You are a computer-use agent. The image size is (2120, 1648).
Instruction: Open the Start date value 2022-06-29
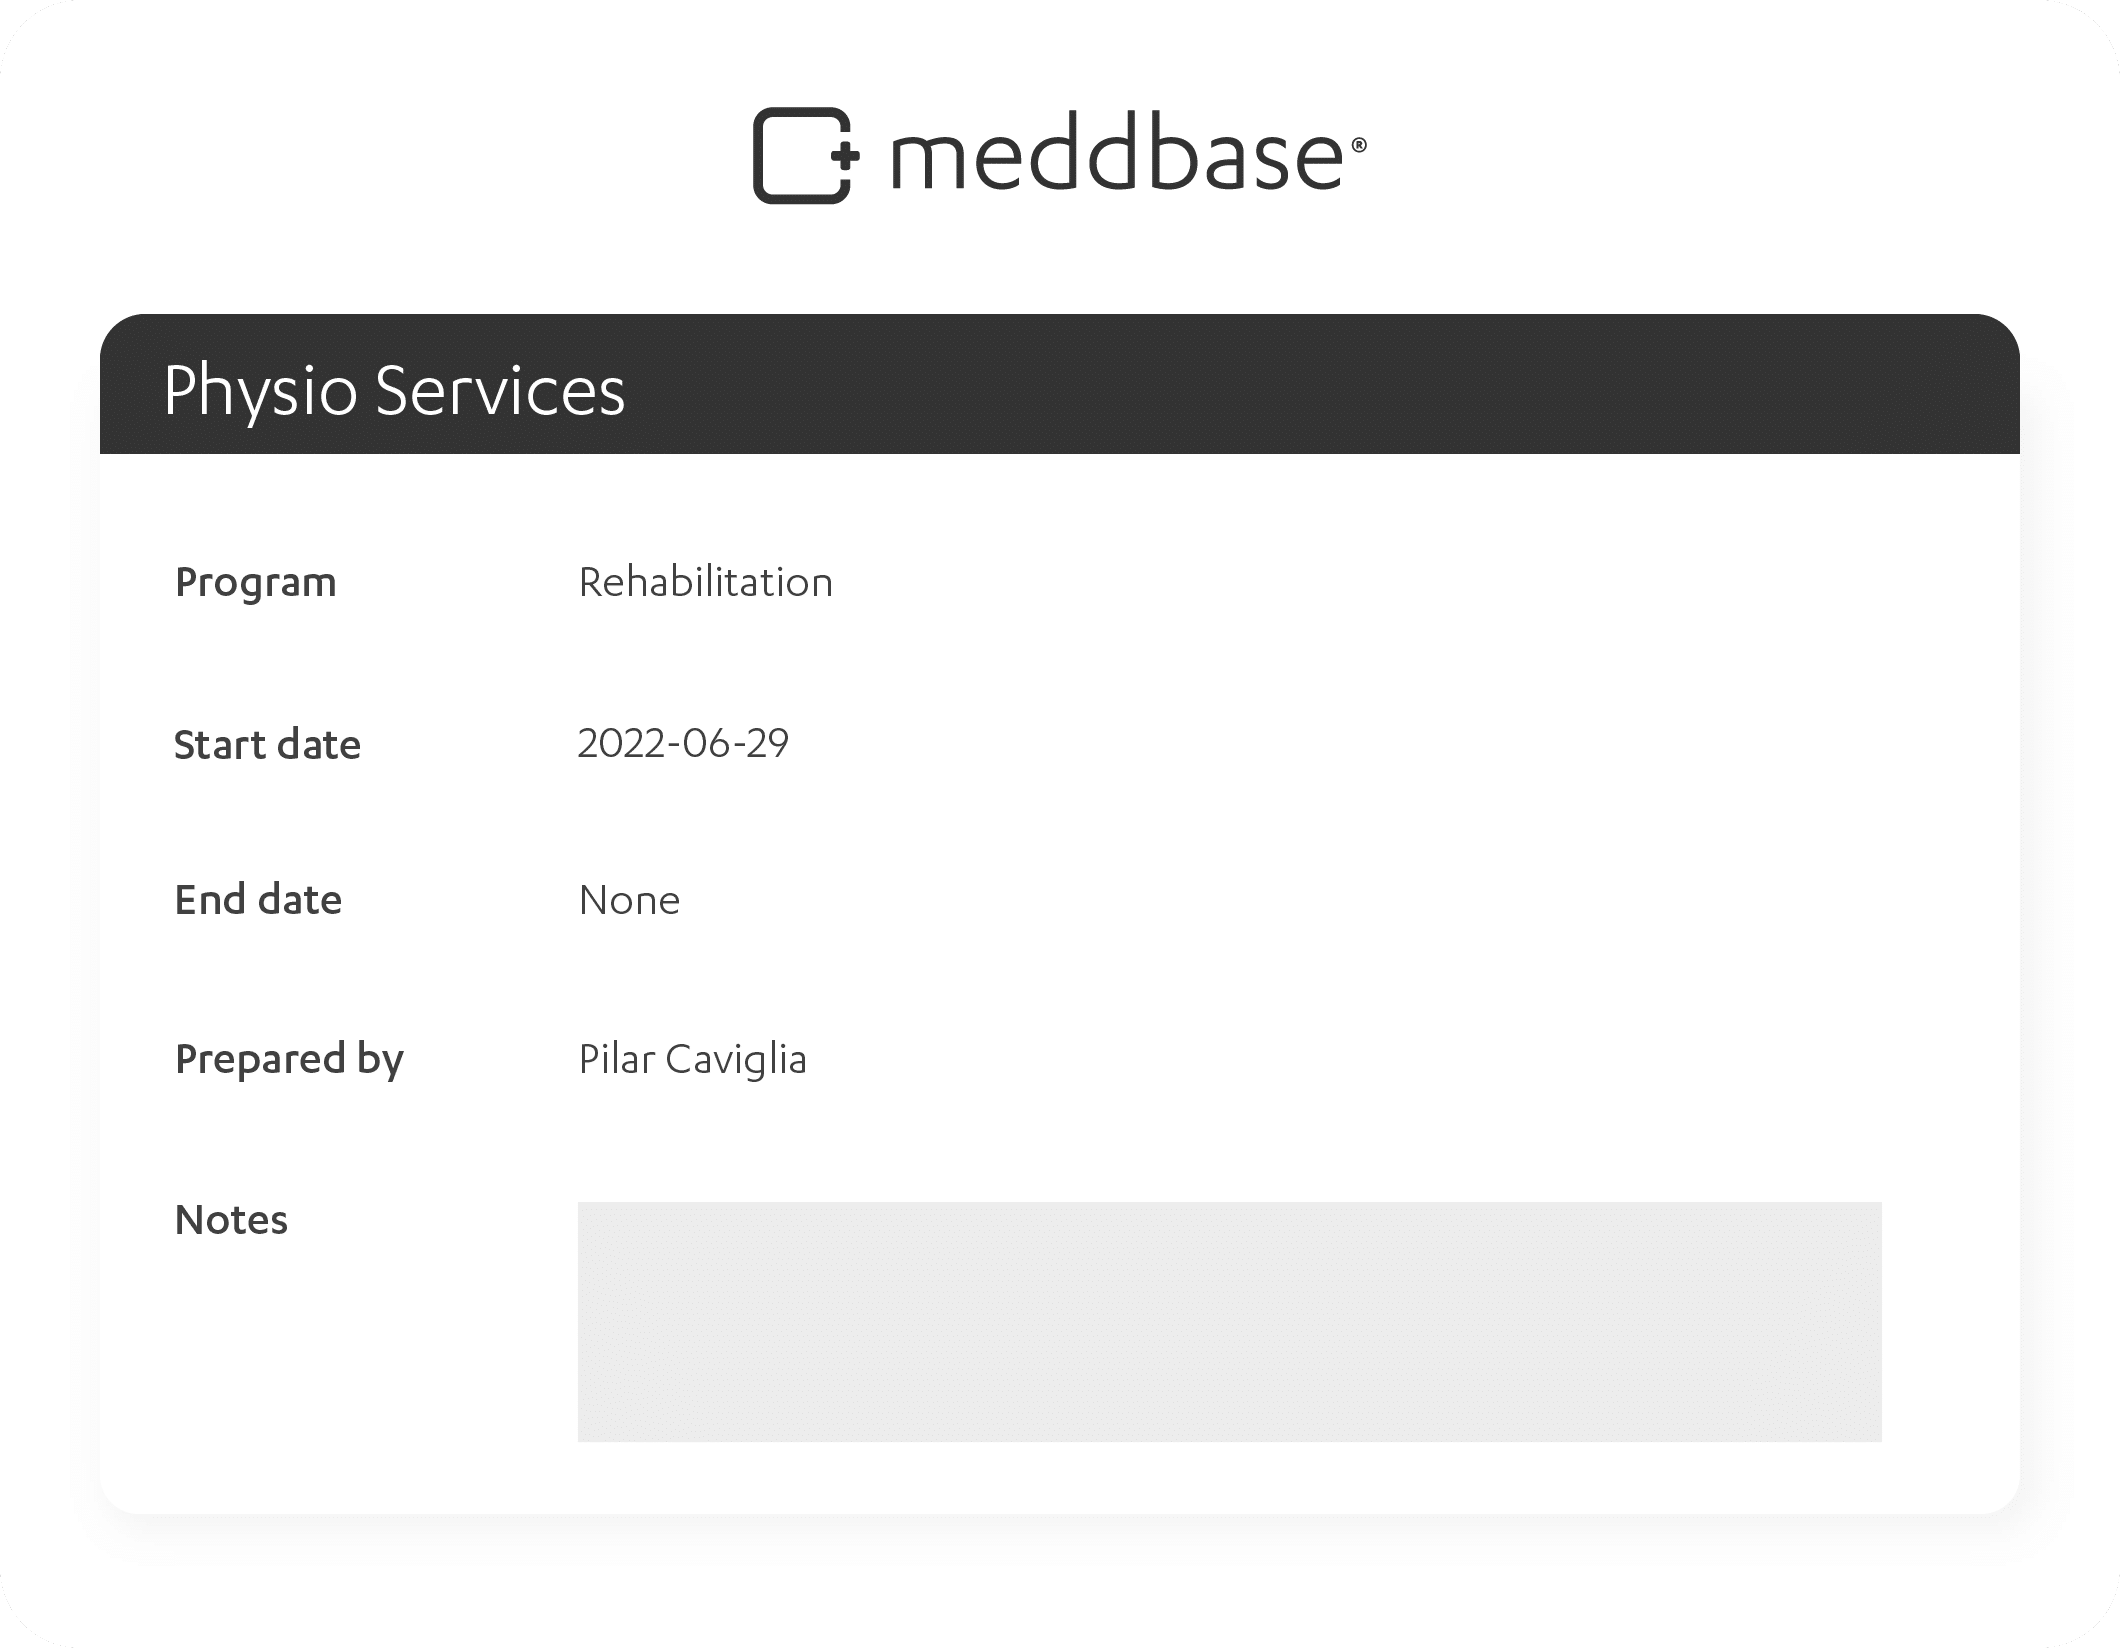click(684, 743)
